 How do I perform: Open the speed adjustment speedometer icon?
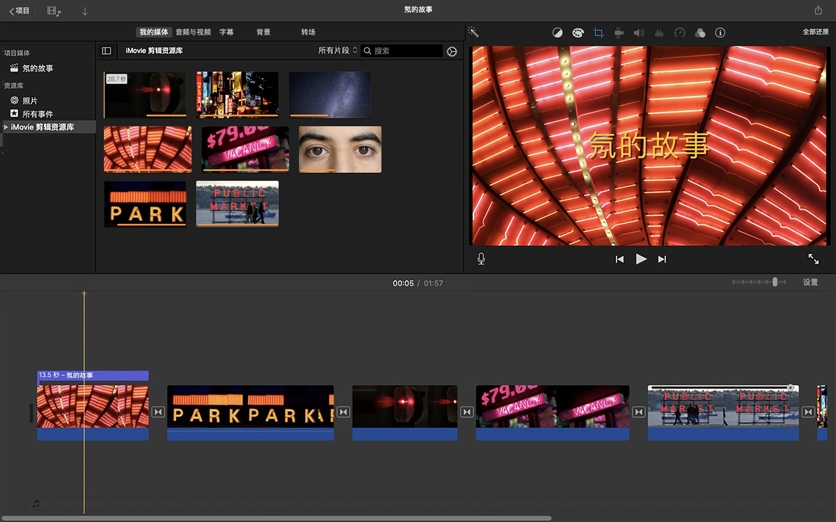(680, 33)
